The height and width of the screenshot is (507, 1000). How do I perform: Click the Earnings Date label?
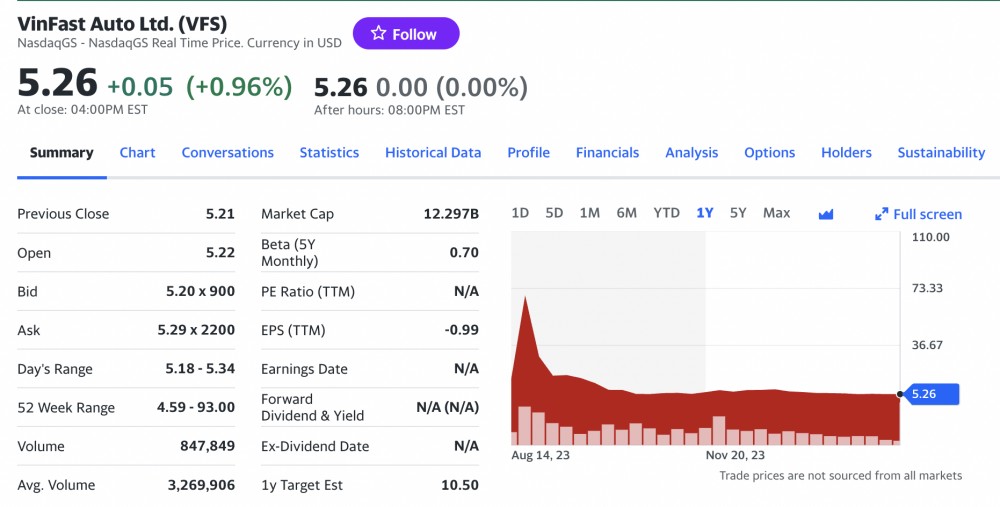pos(304,369)
